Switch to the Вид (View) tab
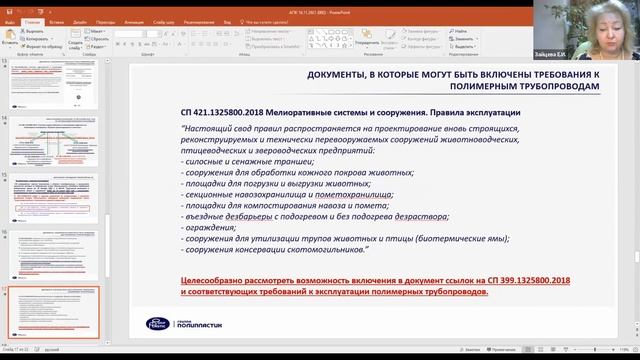 (x=227, y=22)
